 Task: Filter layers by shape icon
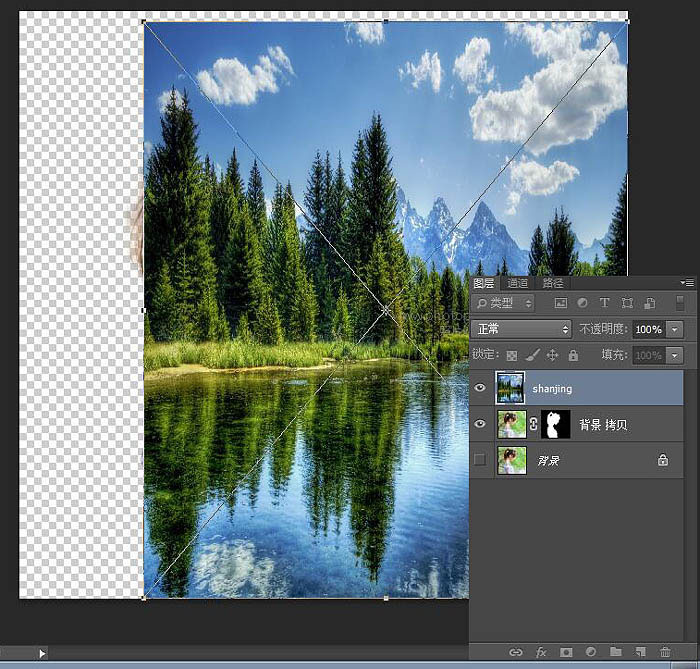(627, 303)
